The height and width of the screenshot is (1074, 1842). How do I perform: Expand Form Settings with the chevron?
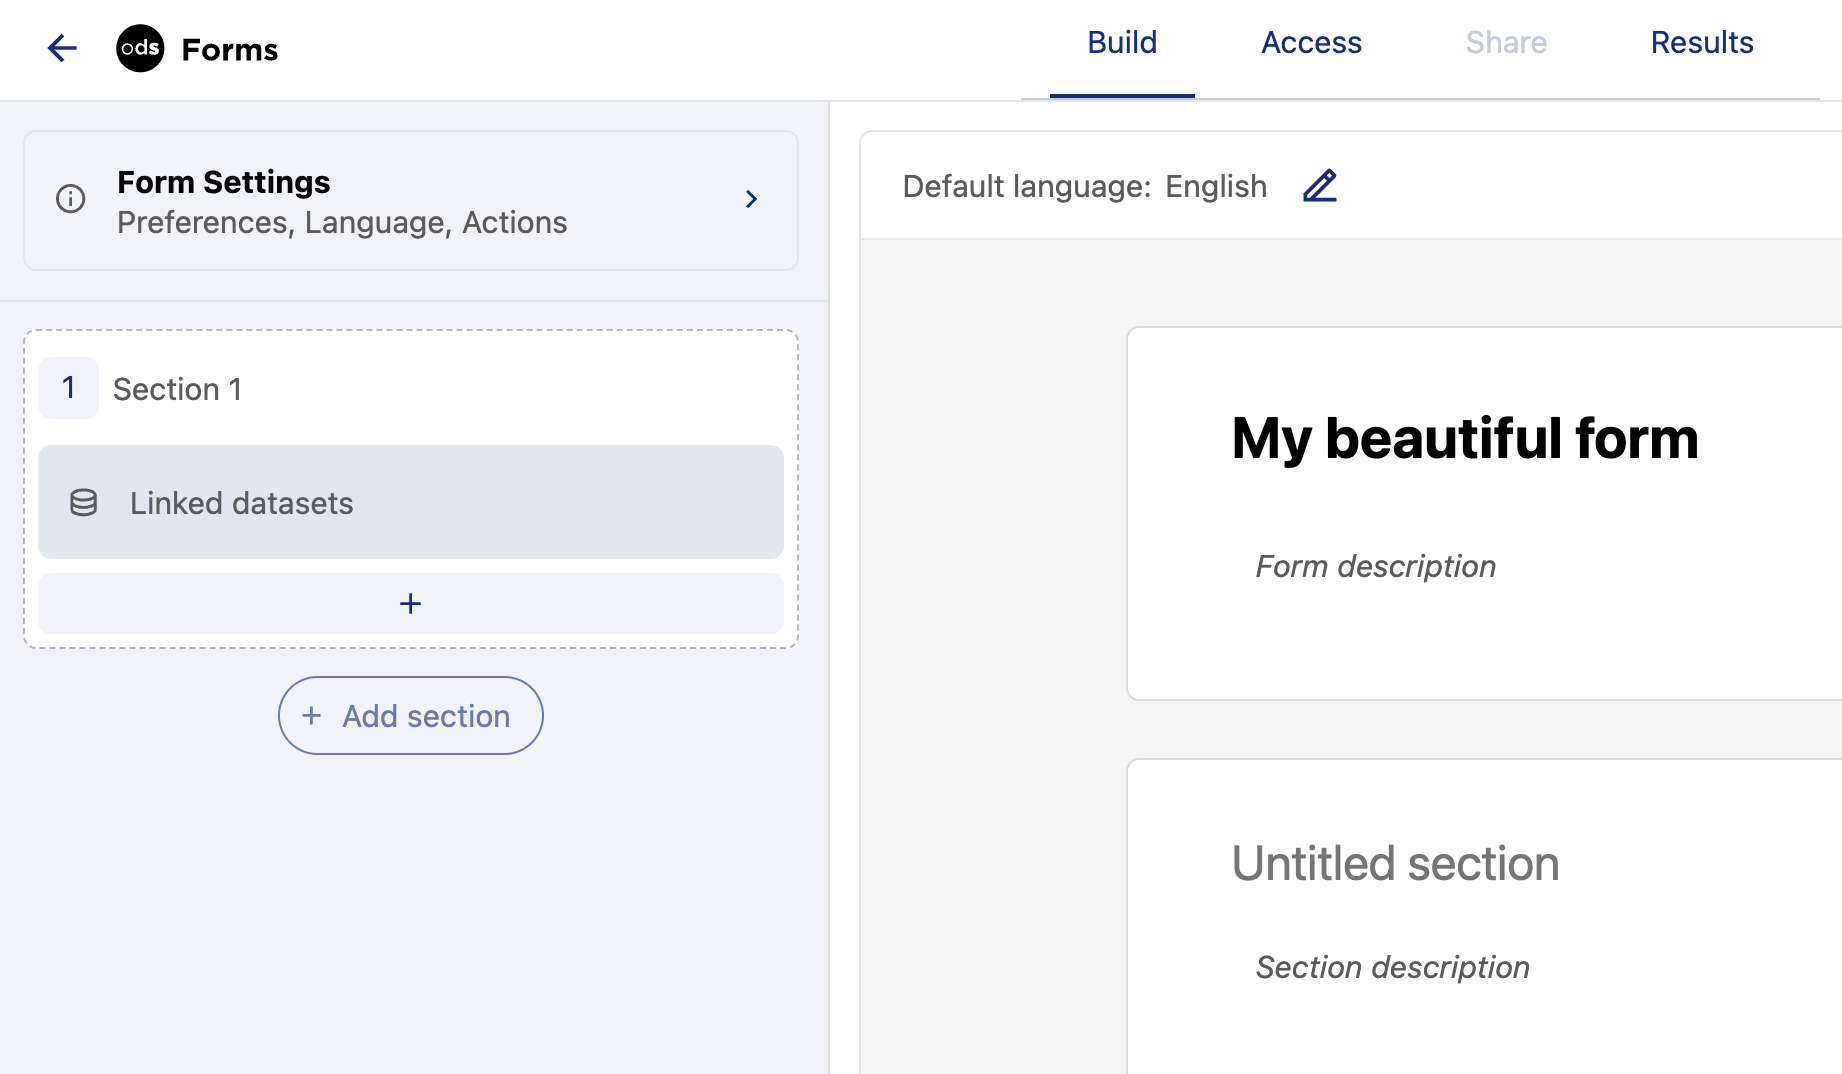(751, 199)
